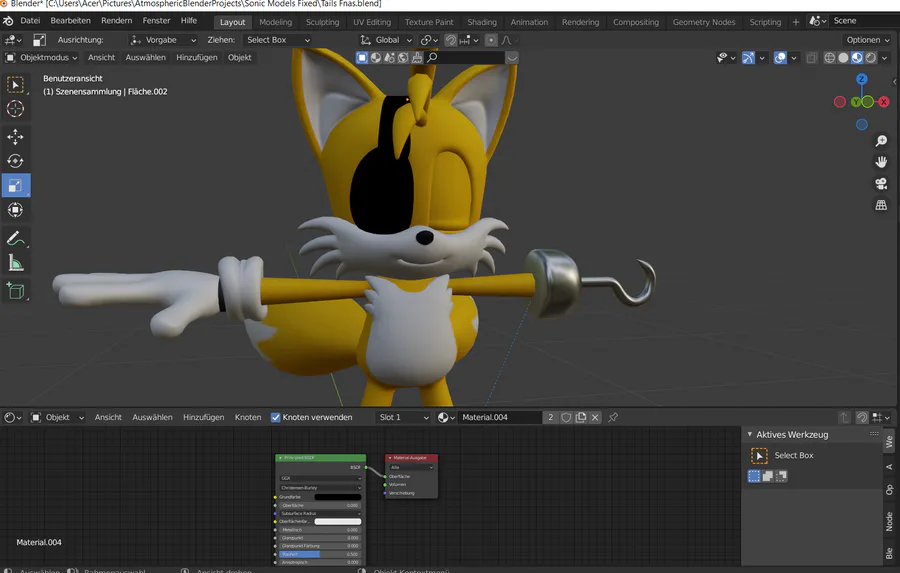The width and height of the screenshot is (900, 573).
Task: Activate the 3D Cursor tool
Action: [15, 109]
